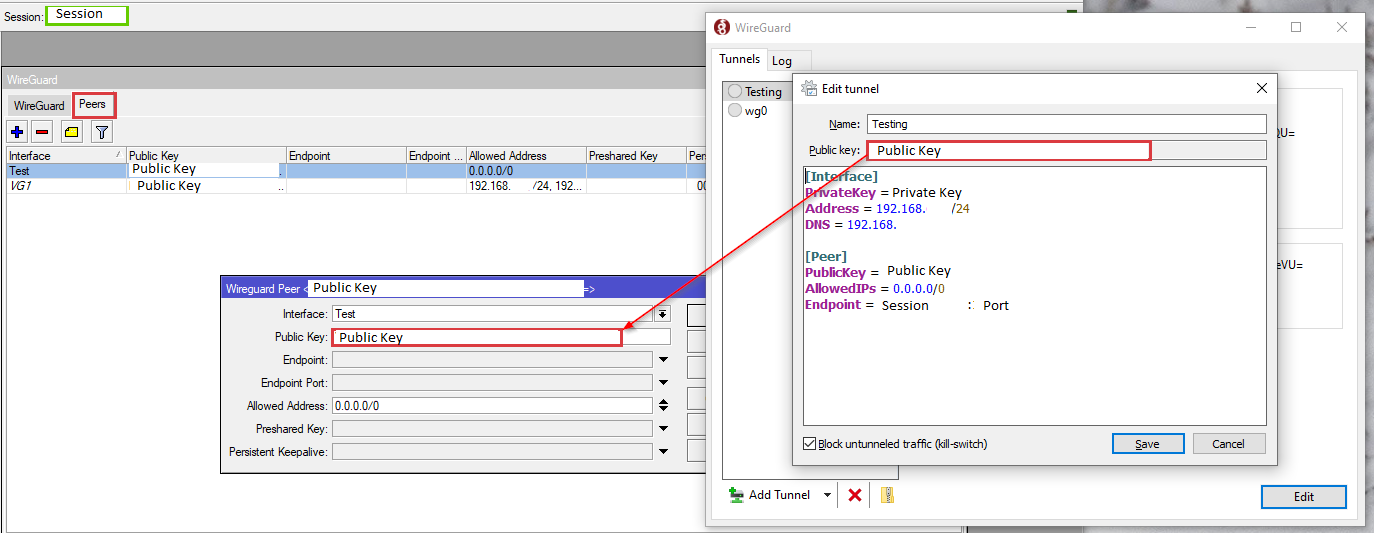
Task: Click the Preshared Key column header
Action: tap(636, 156)
